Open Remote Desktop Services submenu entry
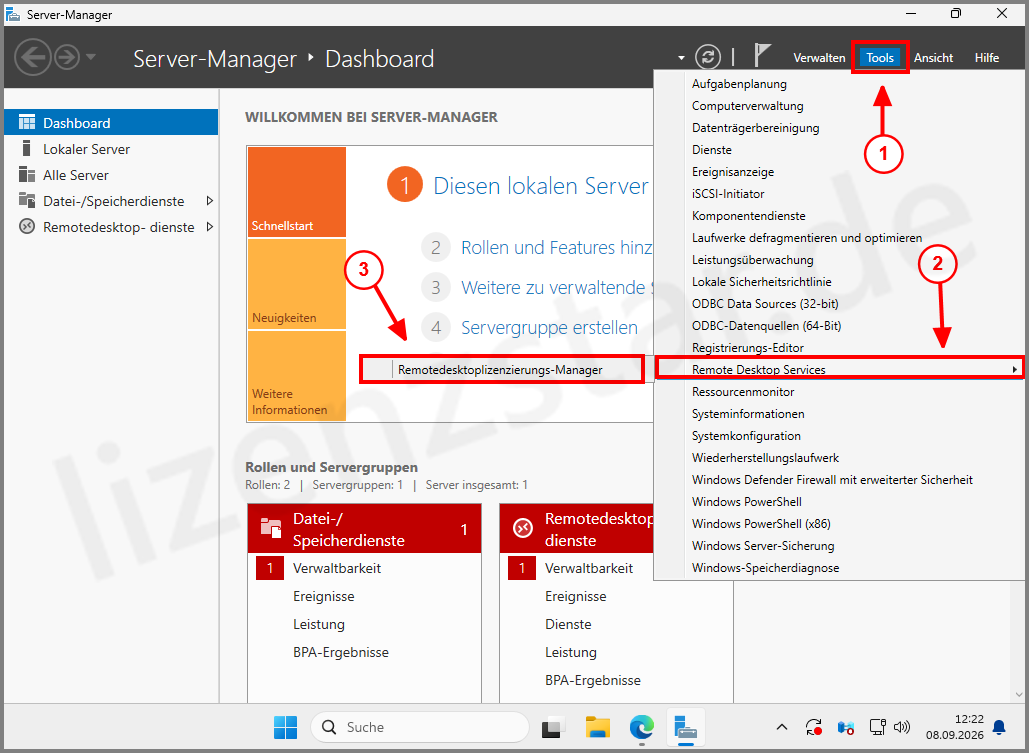This screenshot has height=753, width=1030. click(x=840, y=369)
